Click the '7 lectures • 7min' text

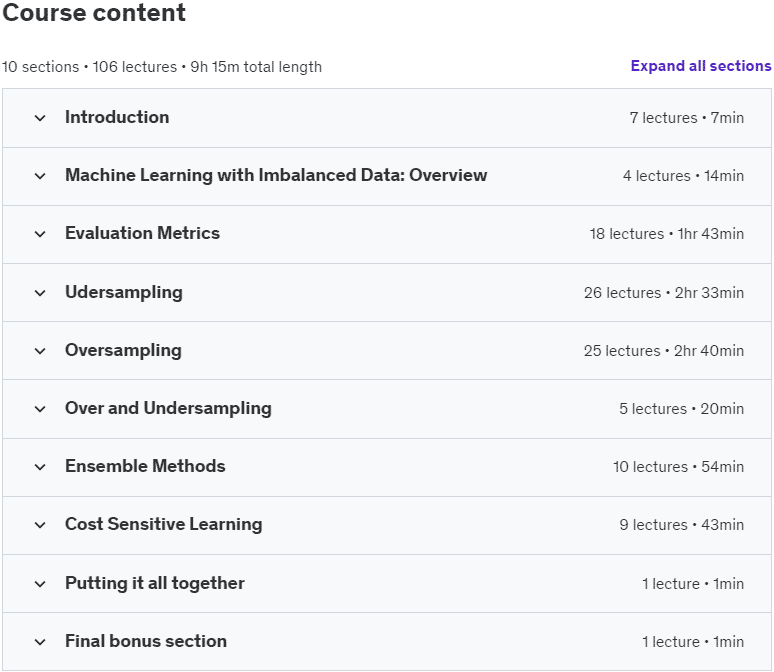click(687, 118)
